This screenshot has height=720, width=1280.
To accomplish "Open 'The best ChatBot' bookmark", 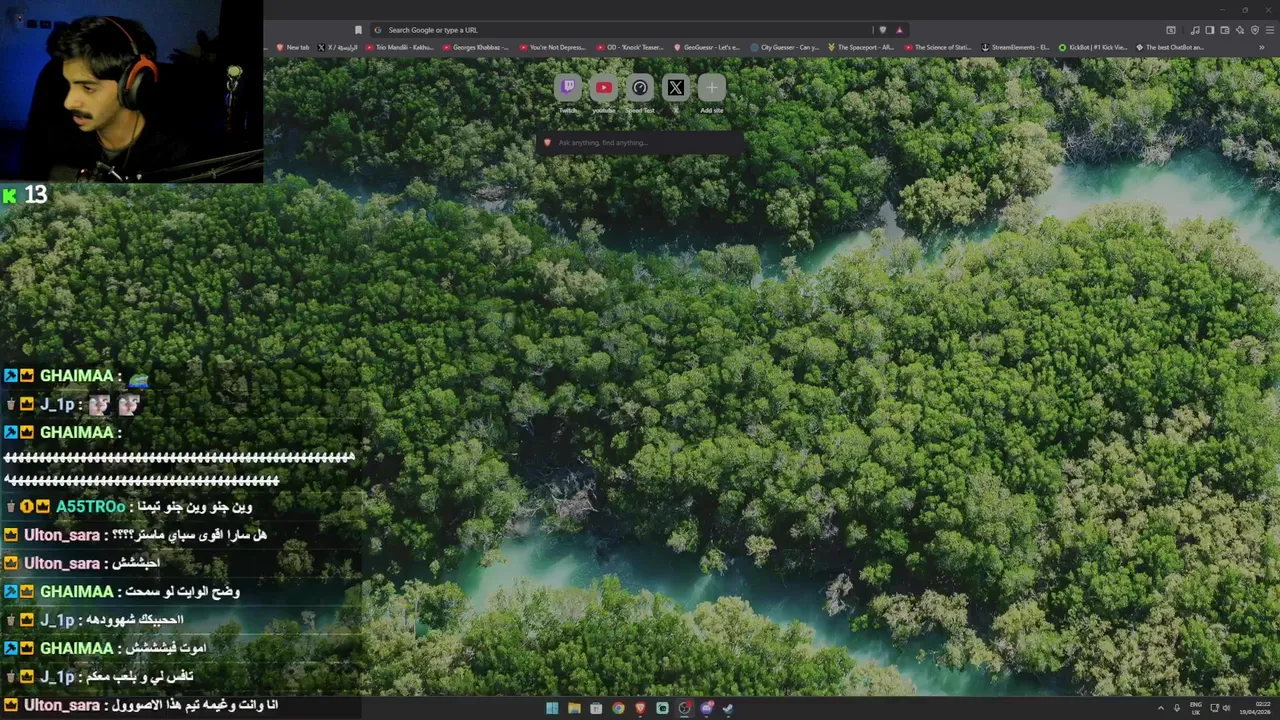I will (x=1170, y=47).
